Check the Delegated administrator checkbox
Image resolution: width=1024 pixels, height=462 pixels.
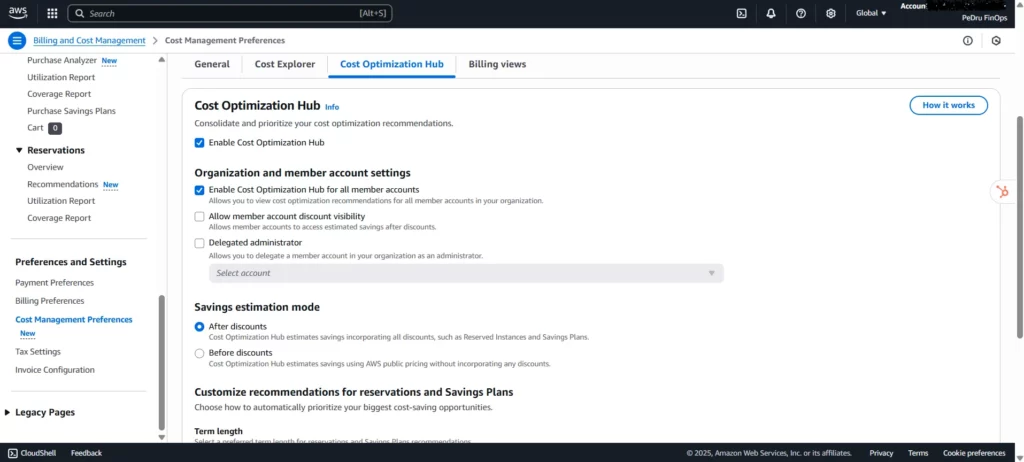pyautogui.click(x=200, y=243)
